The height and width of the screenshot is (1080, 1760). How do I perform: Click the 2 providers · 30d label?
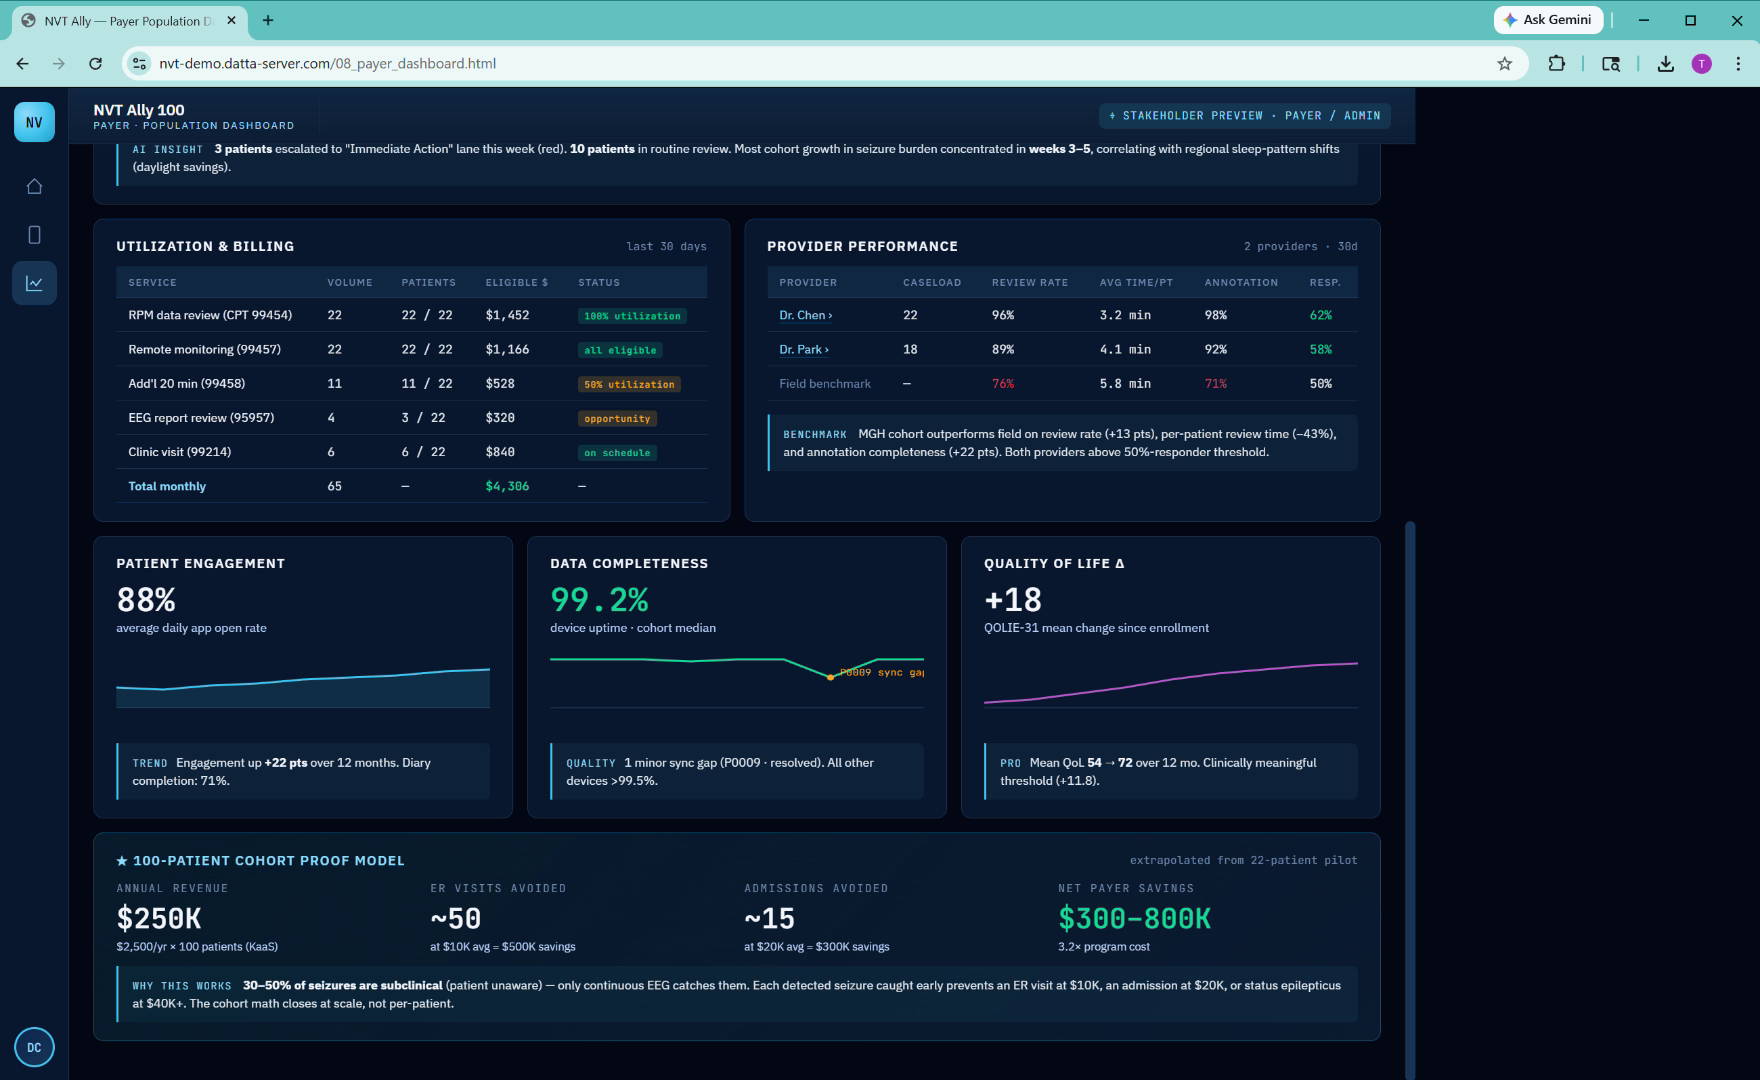tap(1300, 246)
